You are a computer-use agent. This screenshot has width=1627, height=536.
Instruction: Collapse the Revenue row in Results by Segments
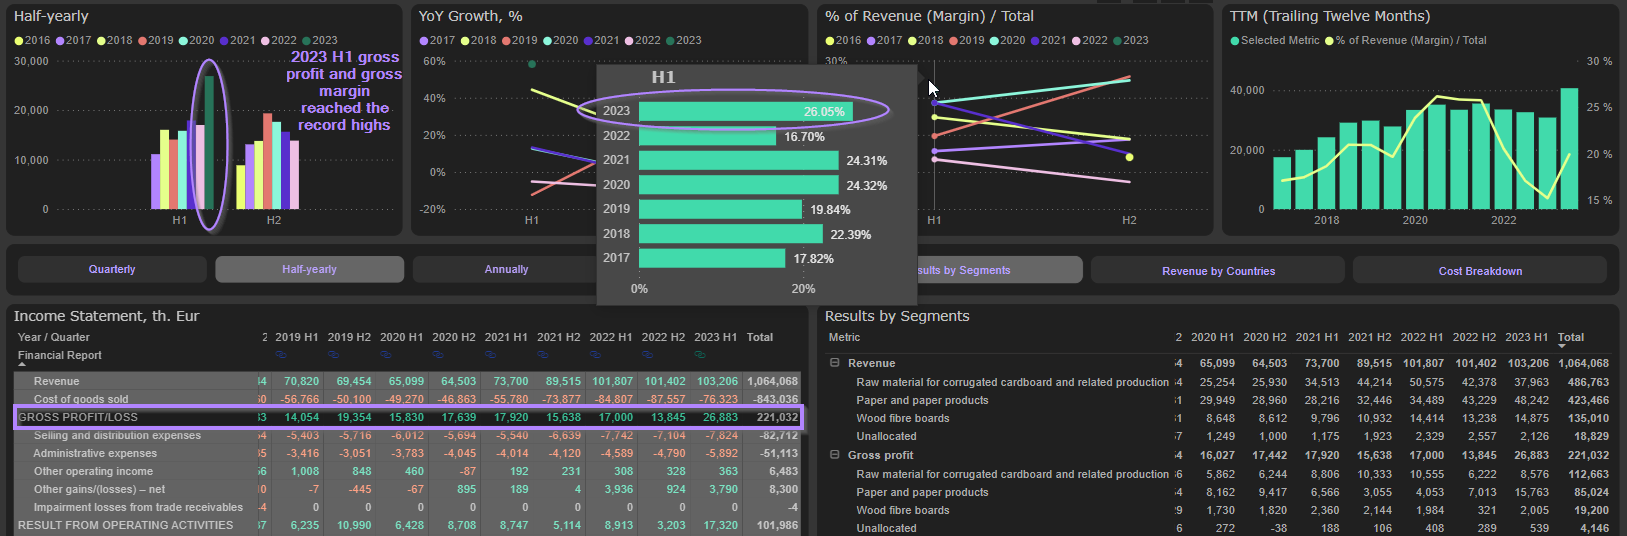tap(834, 363)
